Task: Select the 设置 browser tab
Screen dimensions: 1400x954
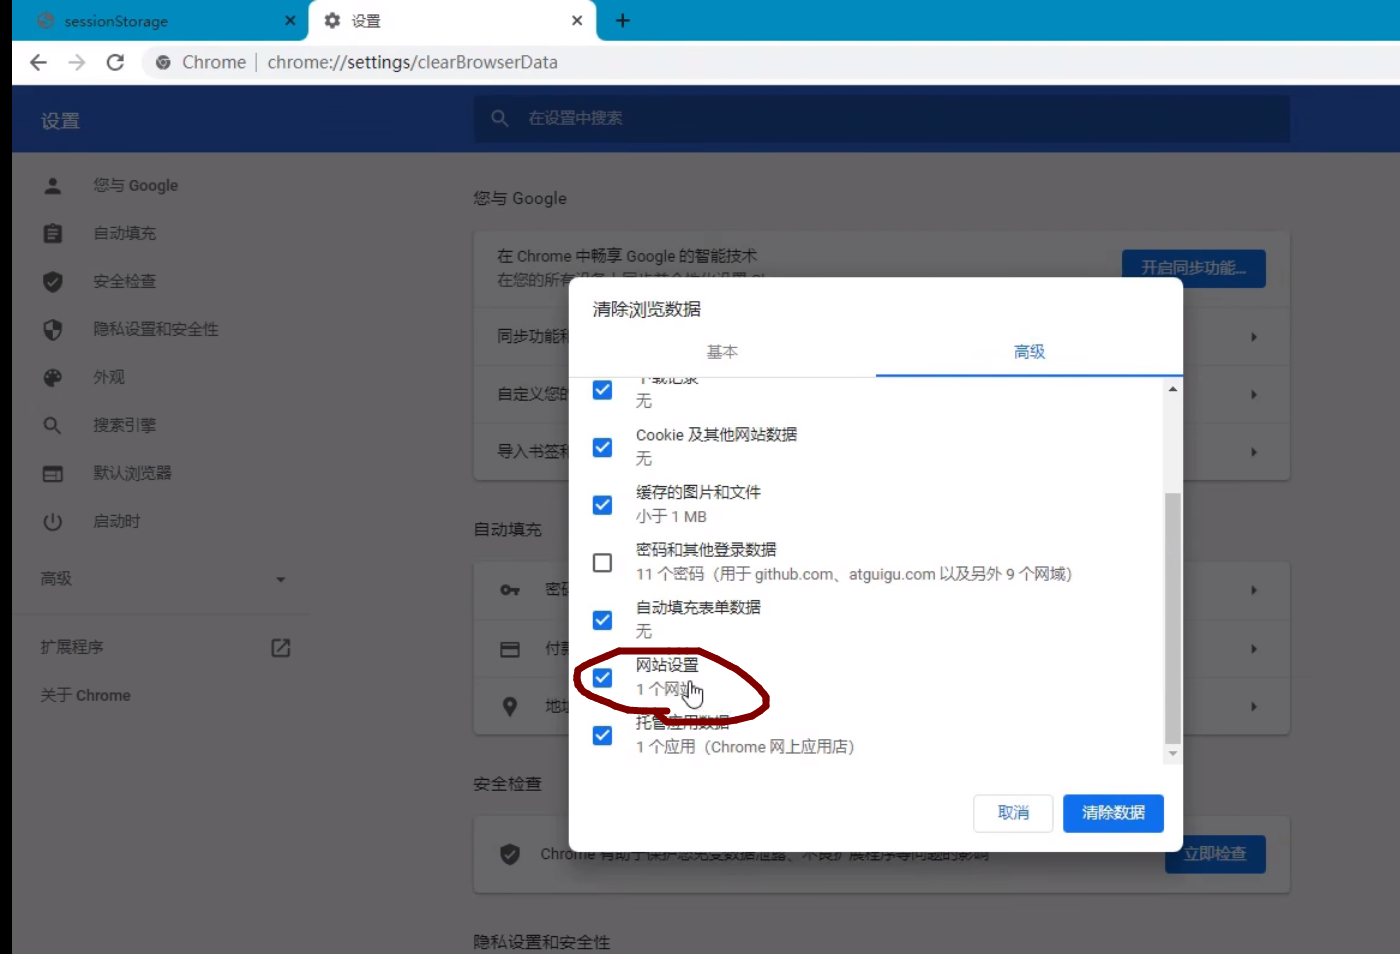Action: (x=453, y=21)
